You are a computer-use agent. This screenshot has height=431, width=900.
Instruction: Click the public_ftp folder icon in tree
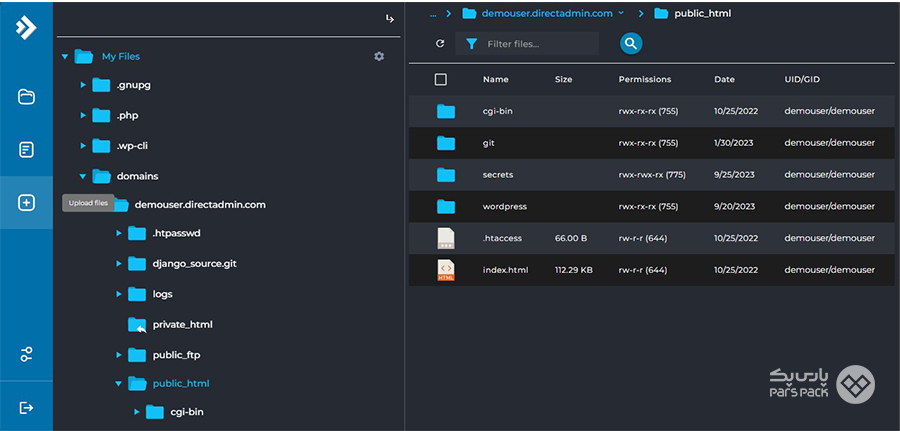pos(137,355)
